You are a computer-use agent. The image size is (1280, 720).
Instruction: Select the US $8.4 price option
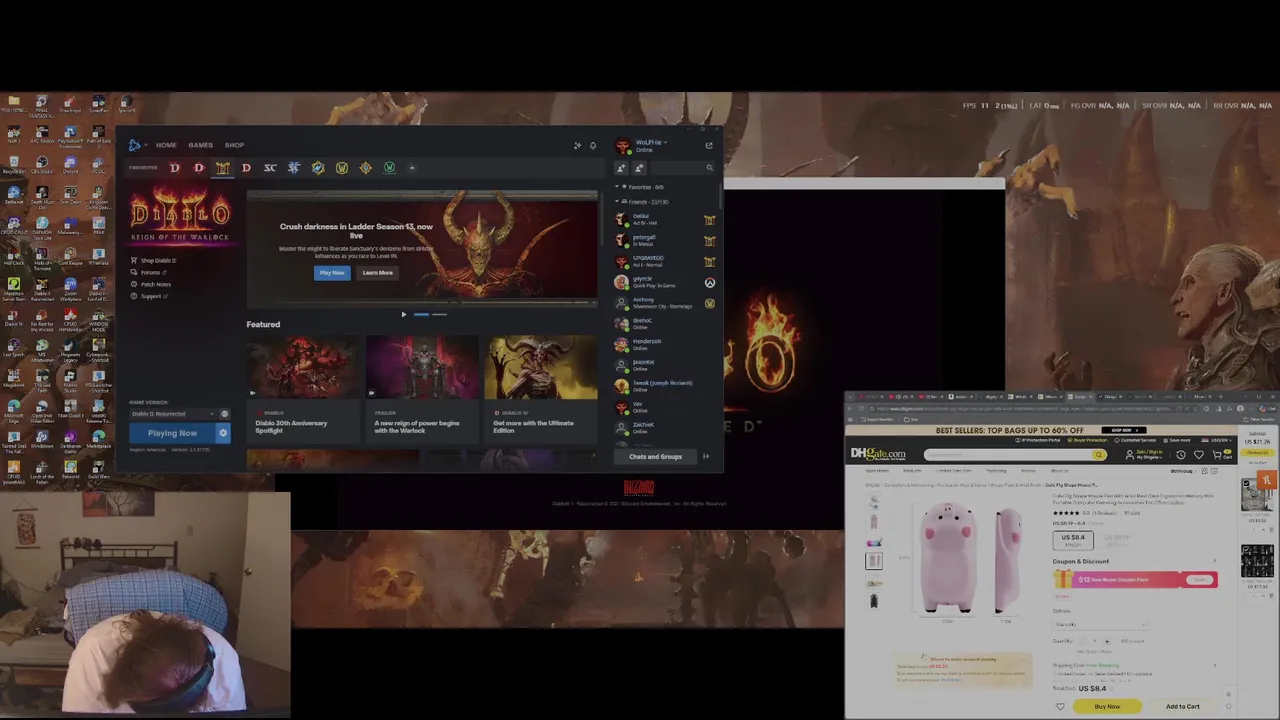1072,539
